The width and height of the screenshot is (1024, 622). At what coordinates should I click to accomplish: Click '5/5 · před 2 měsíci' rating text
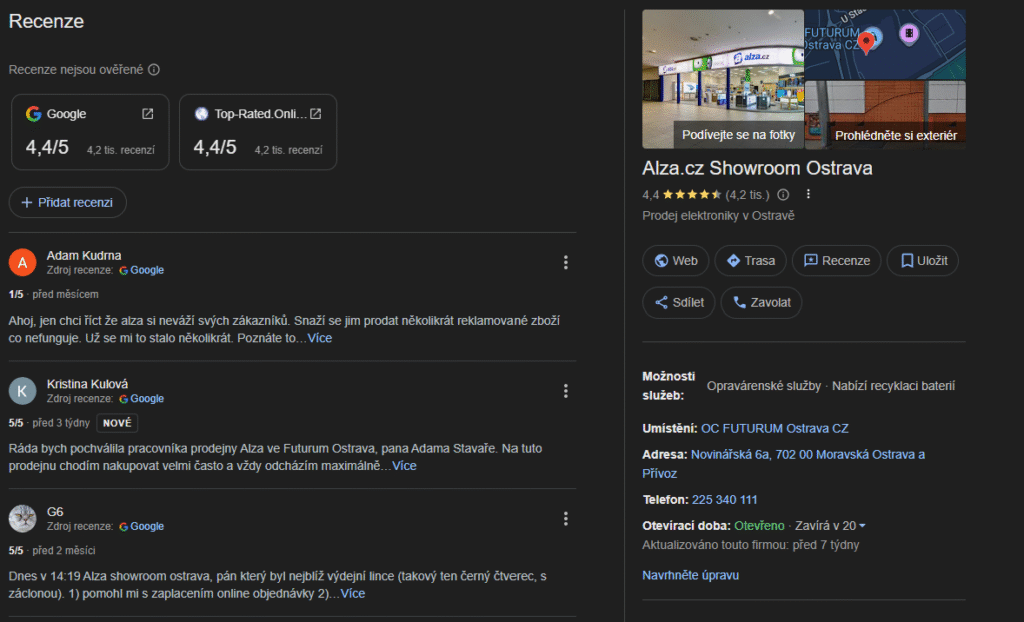tap(52, 551)
